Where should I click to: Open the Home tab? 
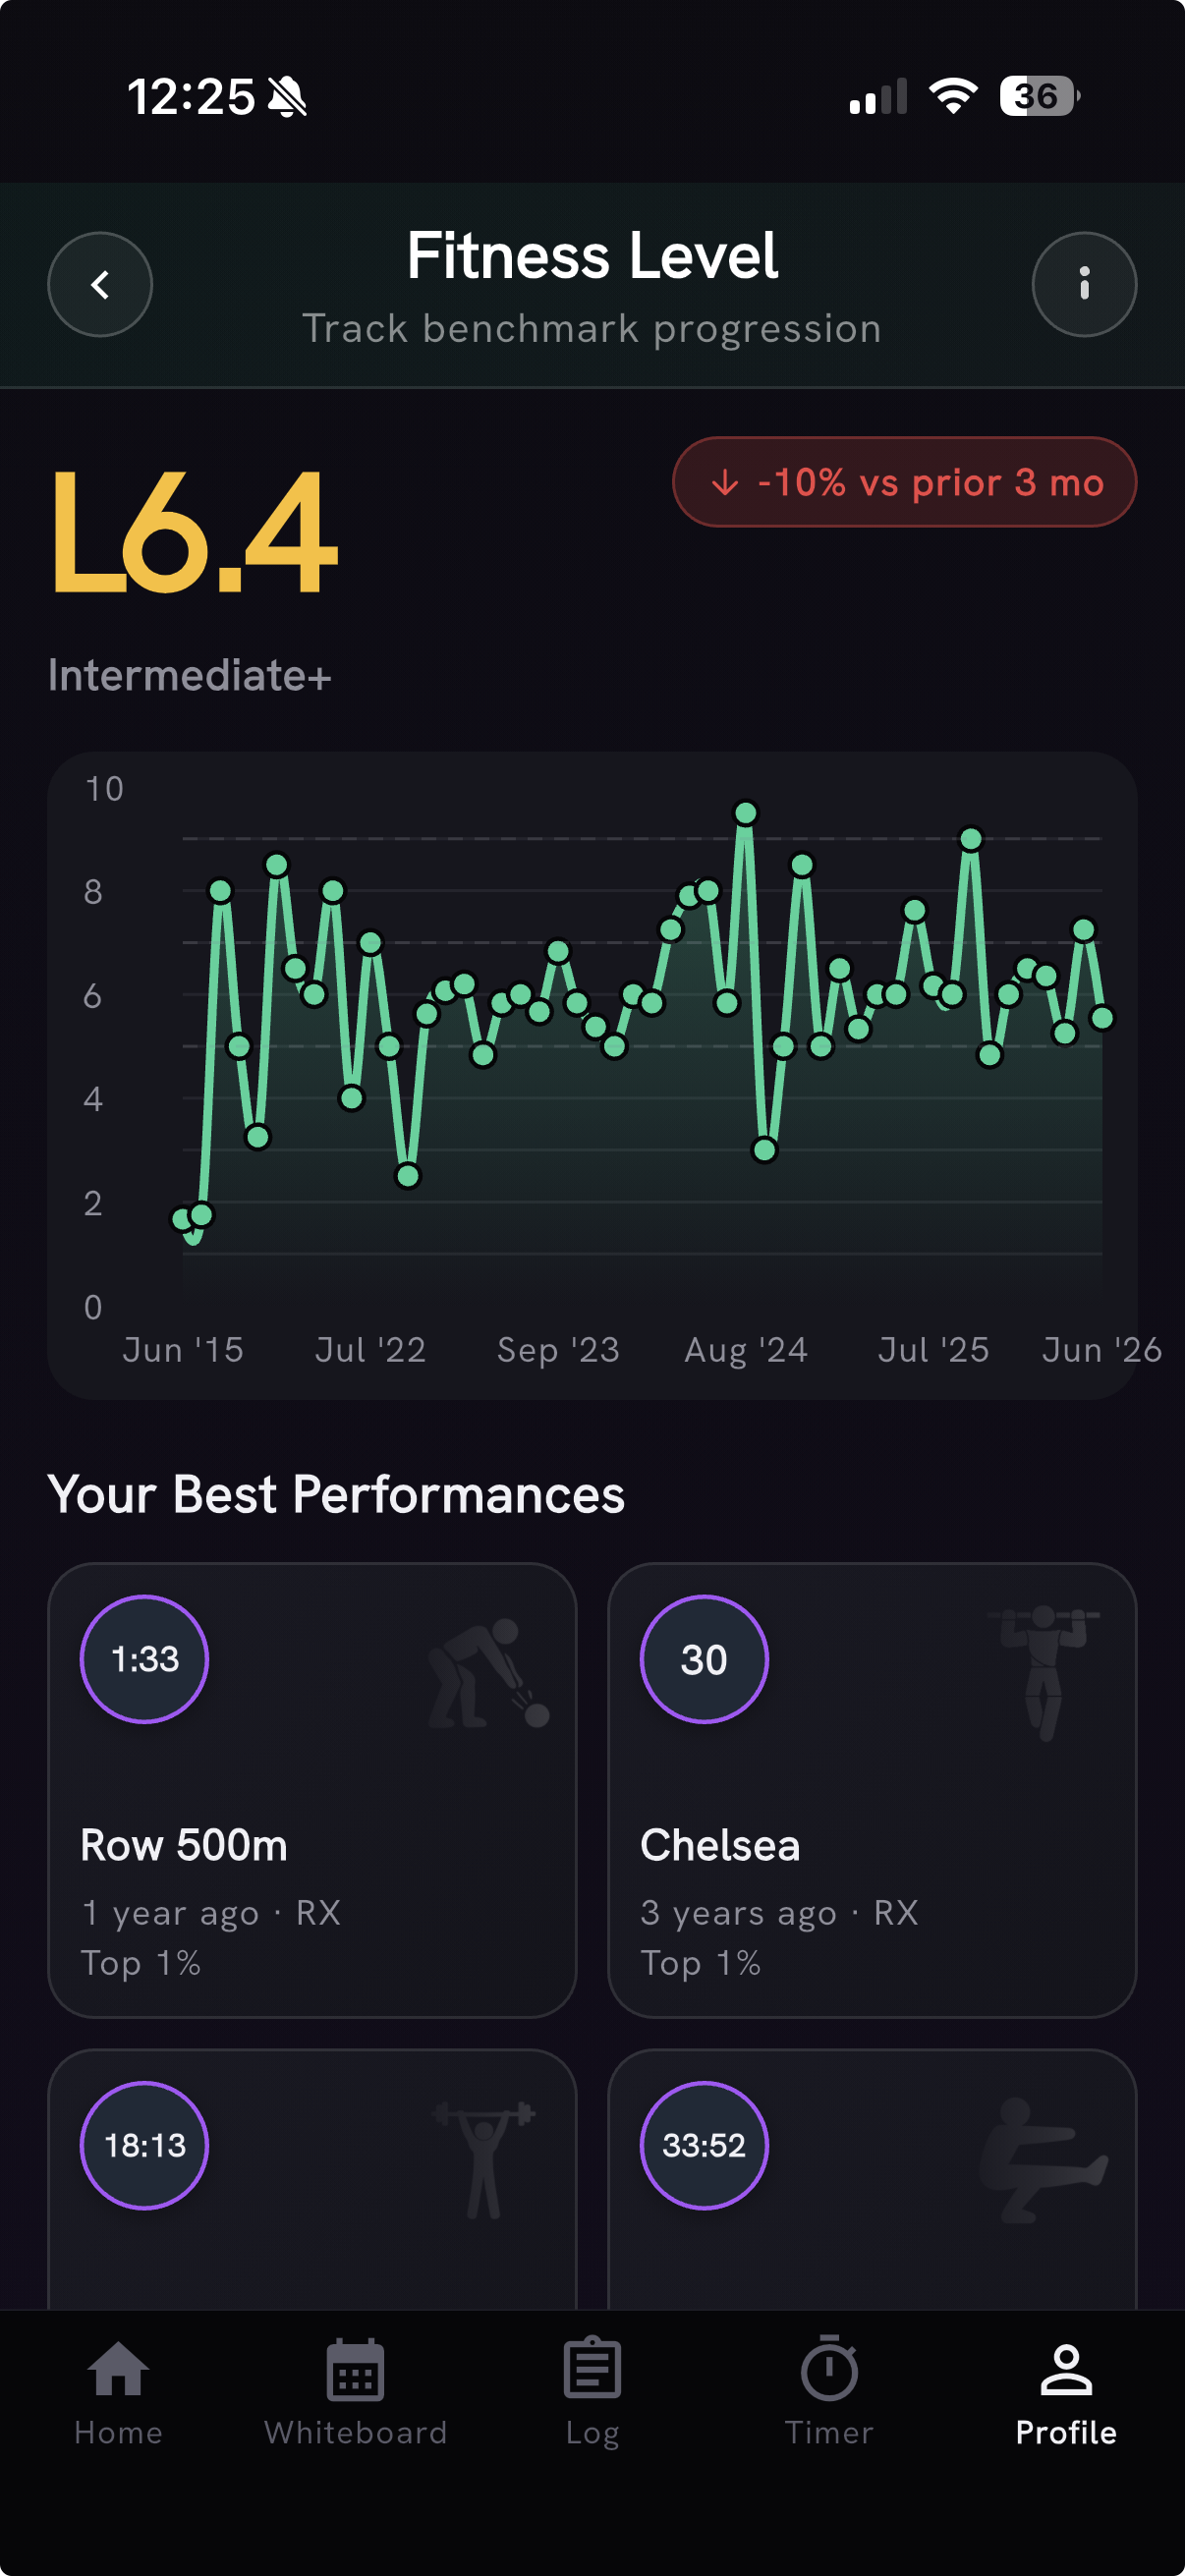[118, 2392]
